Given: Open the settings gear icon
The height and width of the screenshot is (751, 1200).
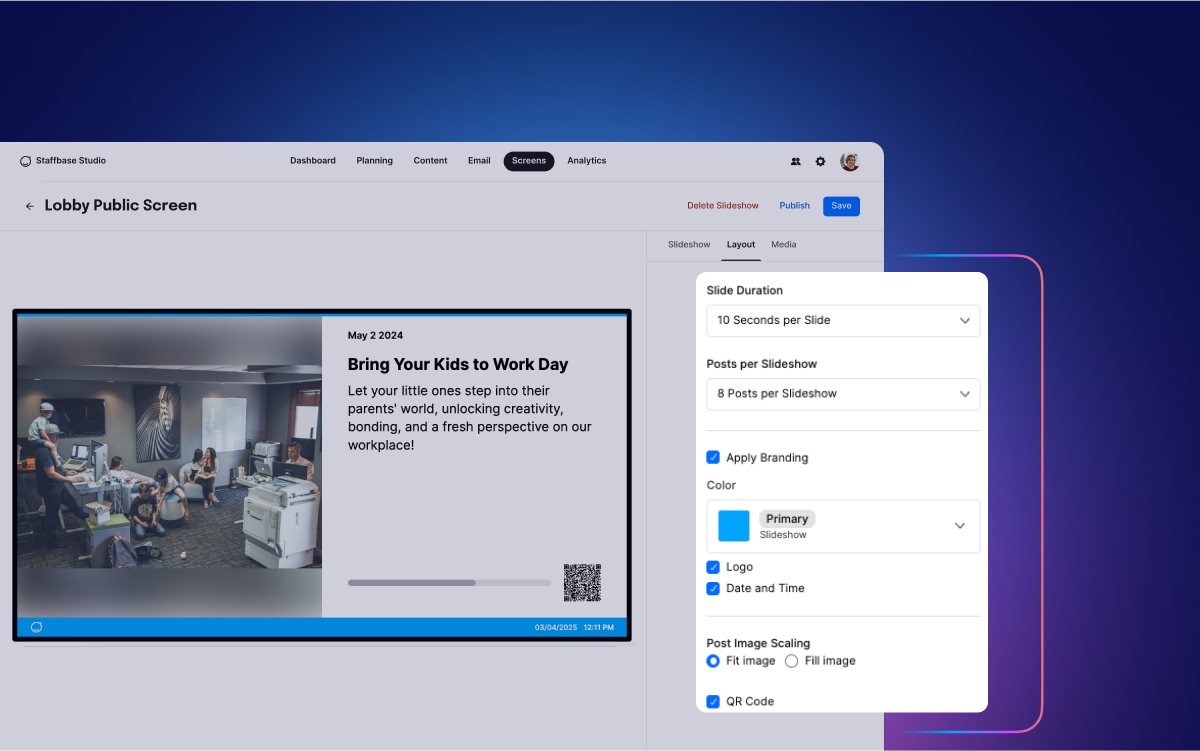Looking at the screenshot, I should (x=820, y=161).
